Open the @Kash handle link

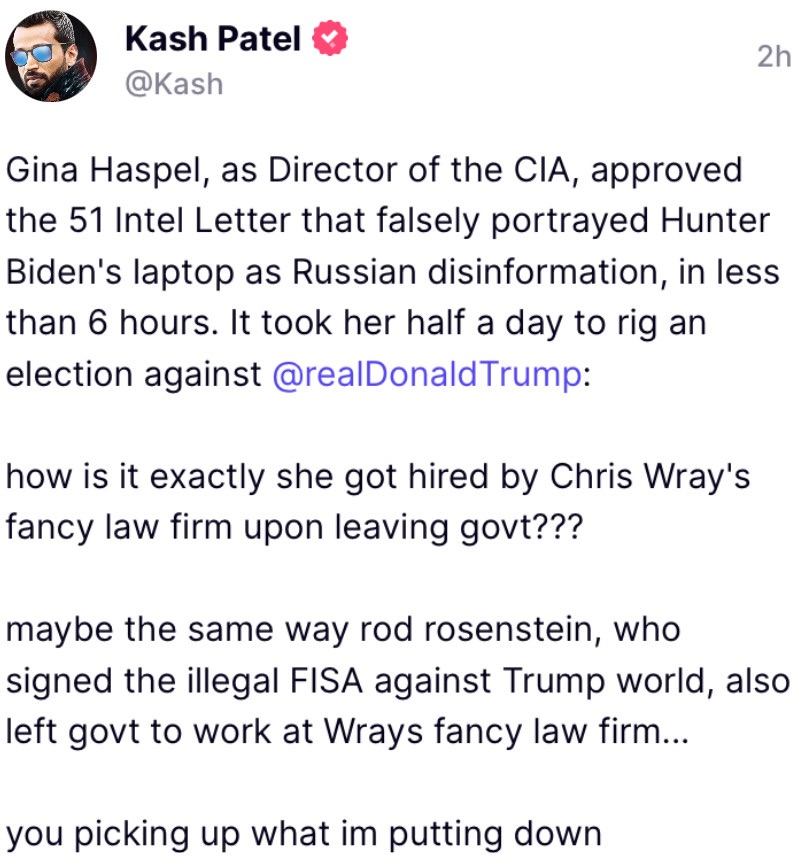pos(173,83)
